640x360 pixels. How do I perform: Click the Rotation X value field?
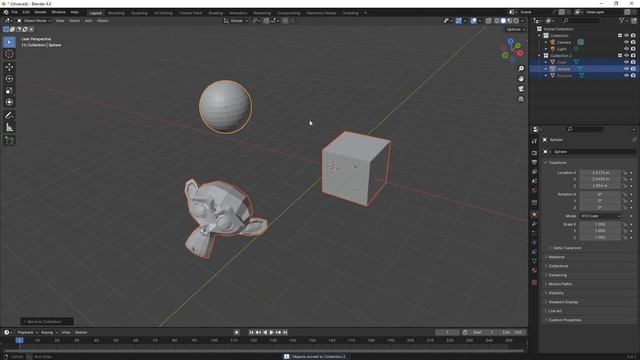pos(600,194)
